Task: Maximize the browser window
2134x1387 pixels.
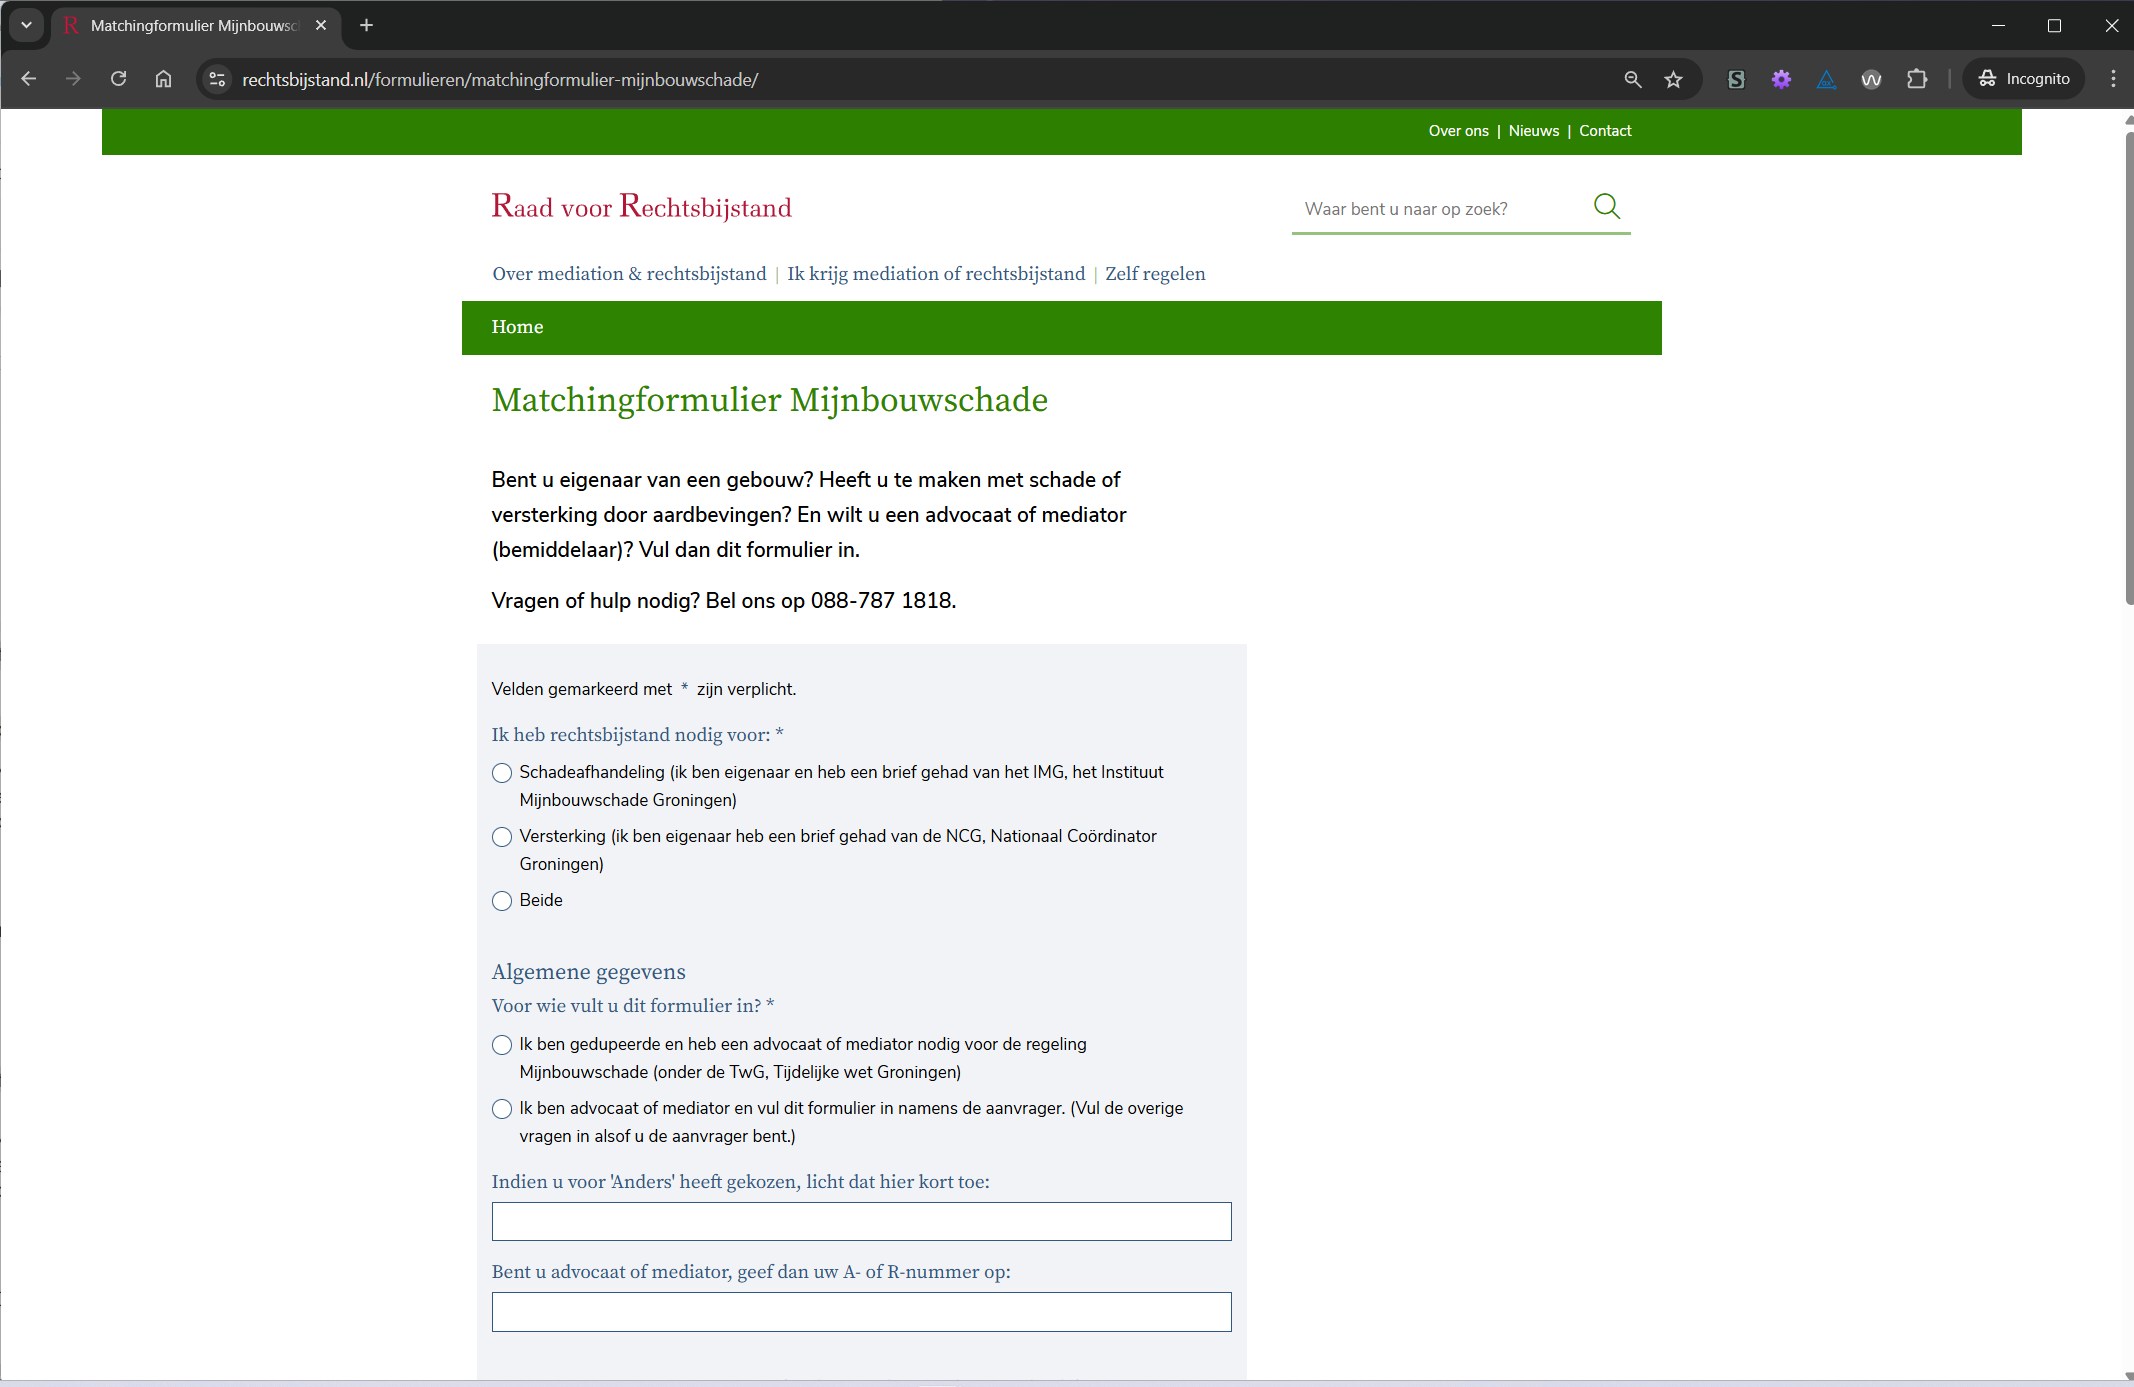Action: pyautogui.click(x=2054, y=25)
